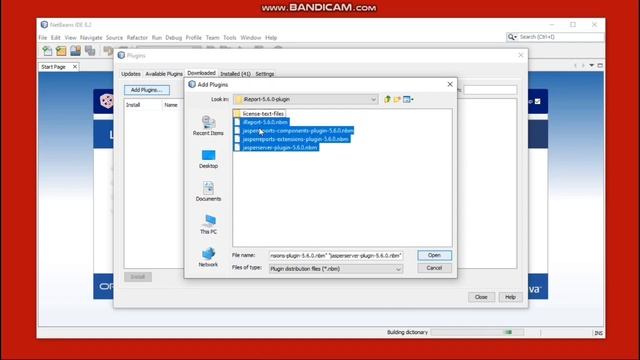Open the Files of type dropdown
Screen dimensions: 640x360
tap(398, 269)
